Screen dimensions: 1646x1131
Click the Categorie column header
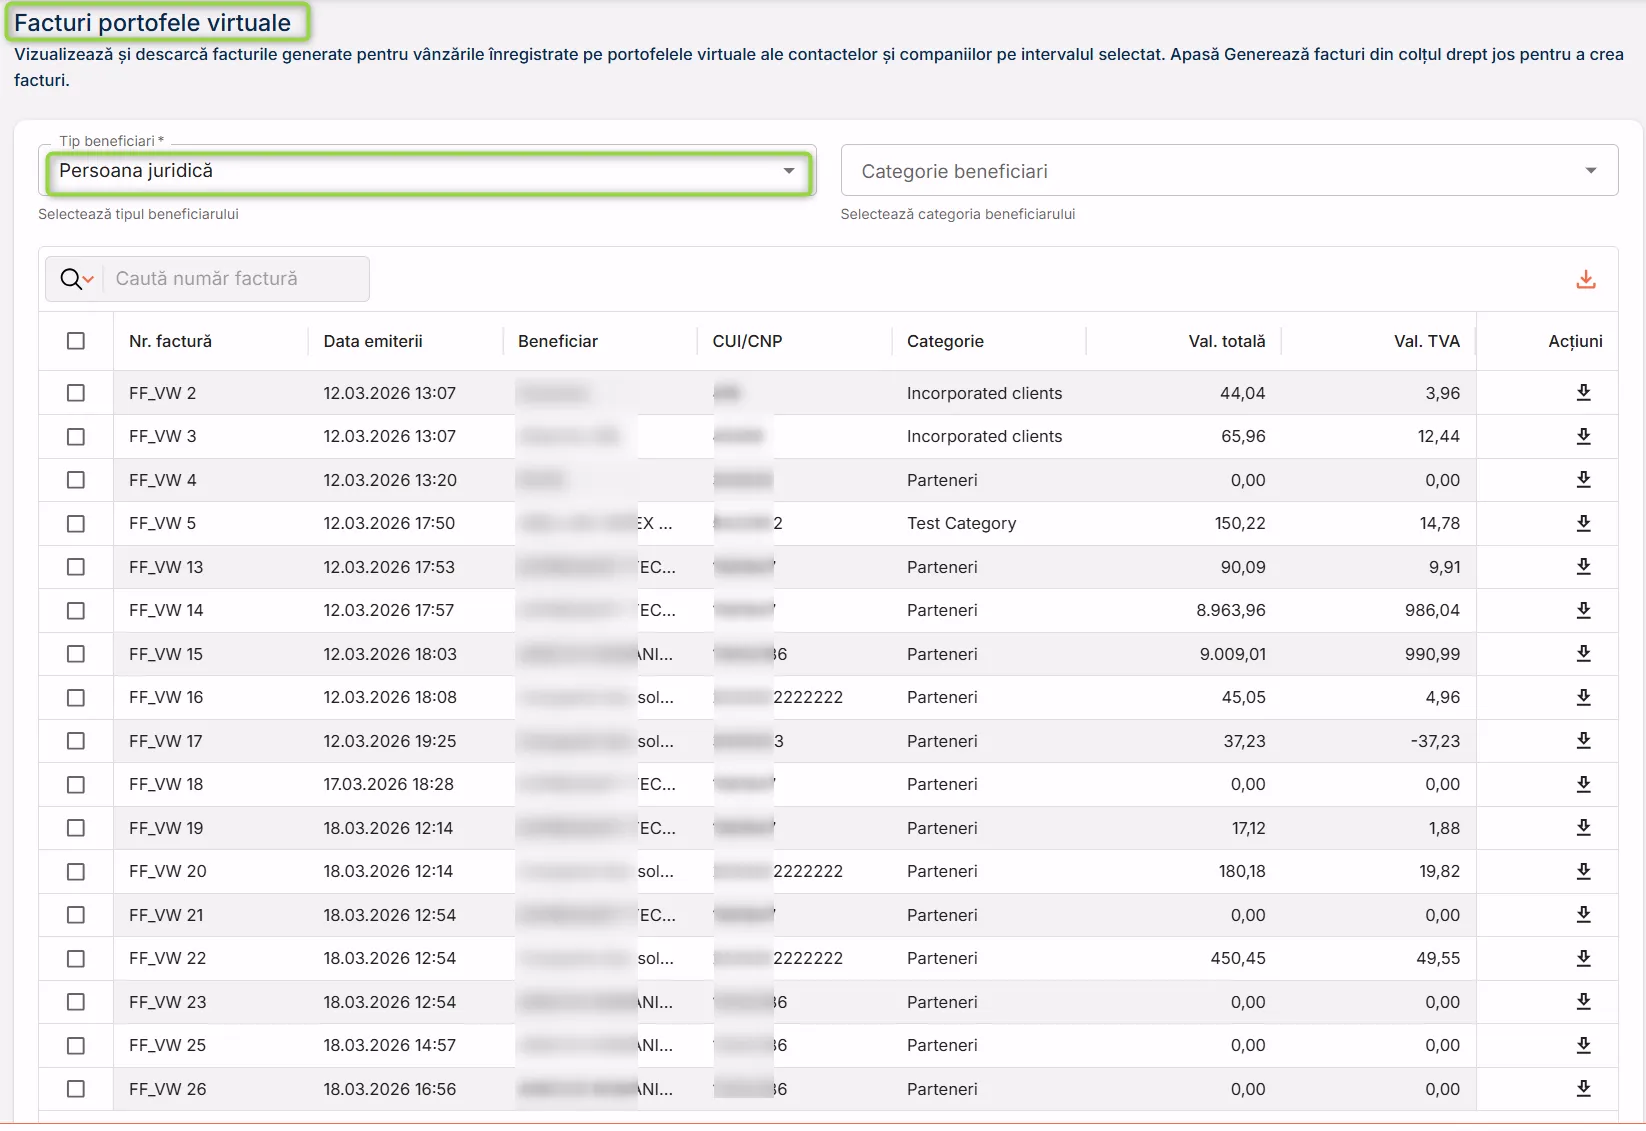(945, 341)
